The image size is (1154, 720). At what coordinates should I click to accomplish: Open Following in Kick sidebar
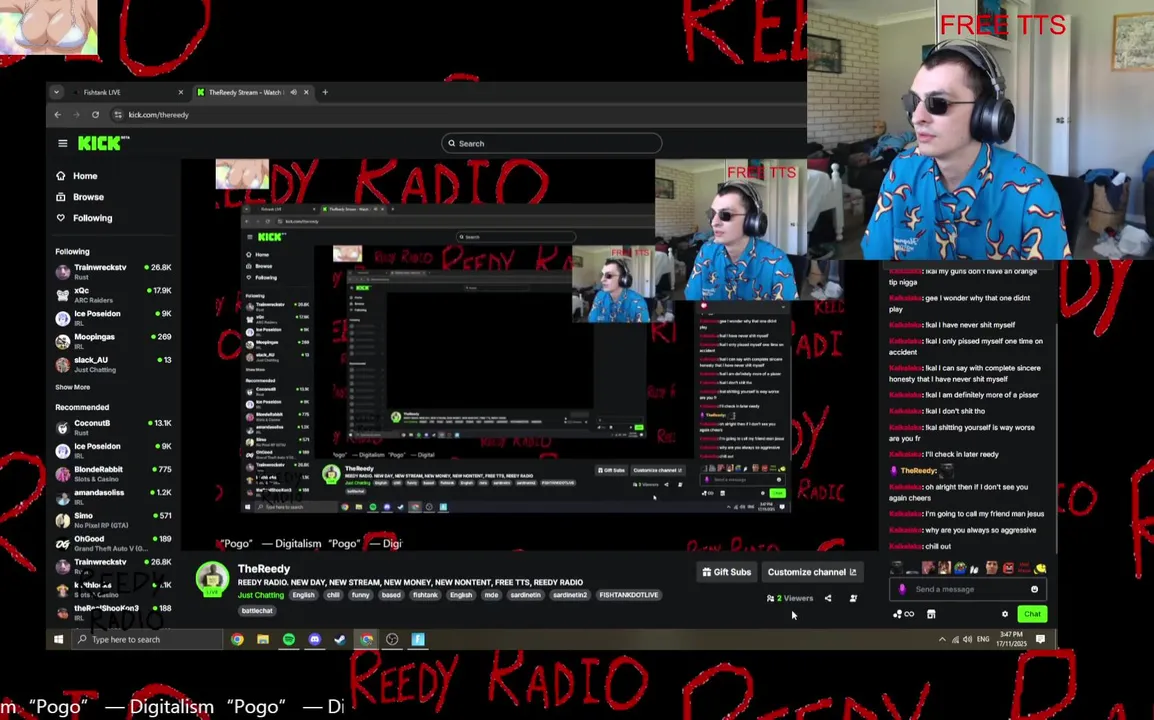[84, 218]
